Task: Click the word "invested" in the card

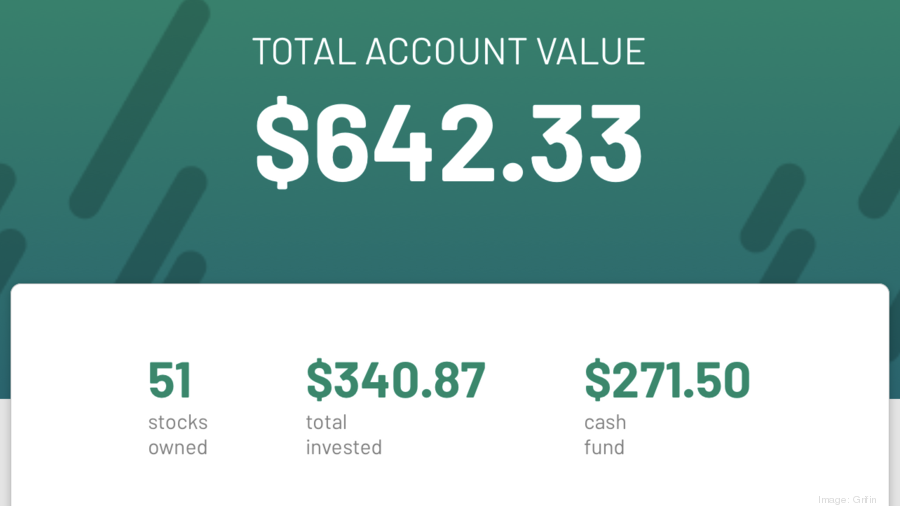Action: coord(344,447)
